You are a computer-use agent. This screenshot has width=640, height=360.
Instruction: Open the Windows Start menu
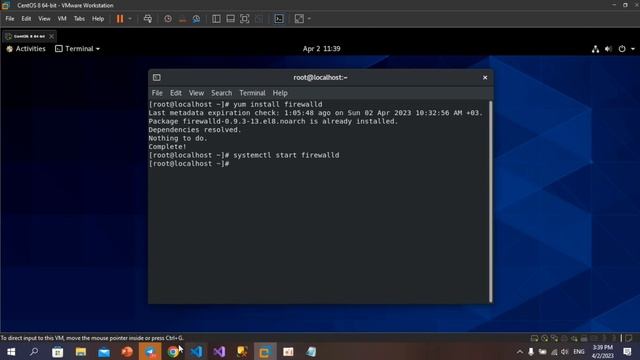point(11,351)
